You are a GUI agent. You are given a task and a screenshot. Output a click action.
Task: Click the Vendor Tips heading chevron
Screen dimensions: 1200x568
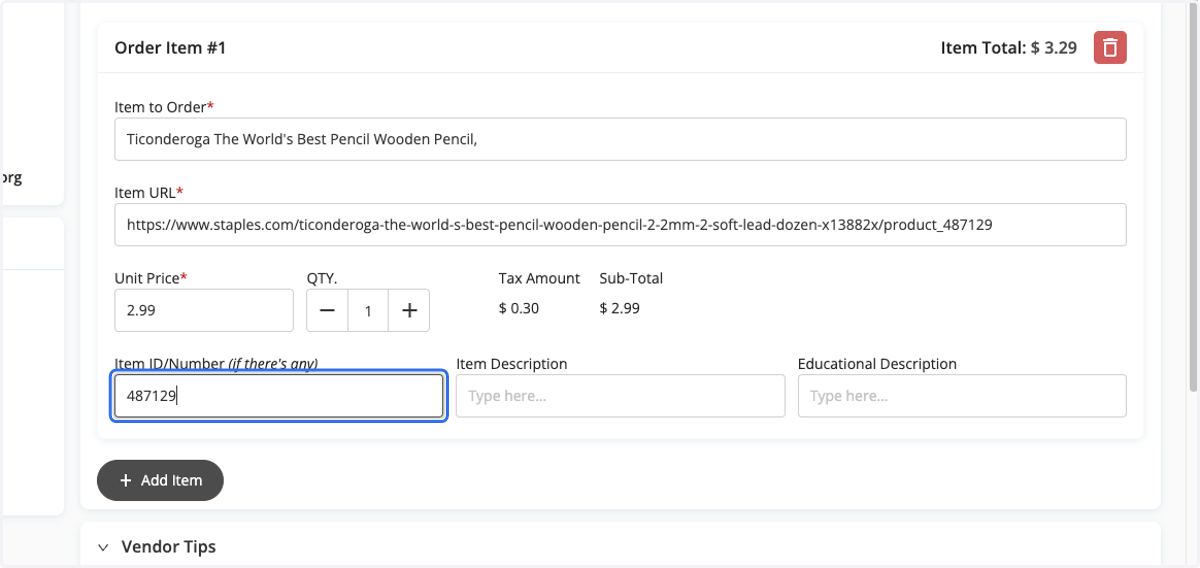[x=103, y=547]
